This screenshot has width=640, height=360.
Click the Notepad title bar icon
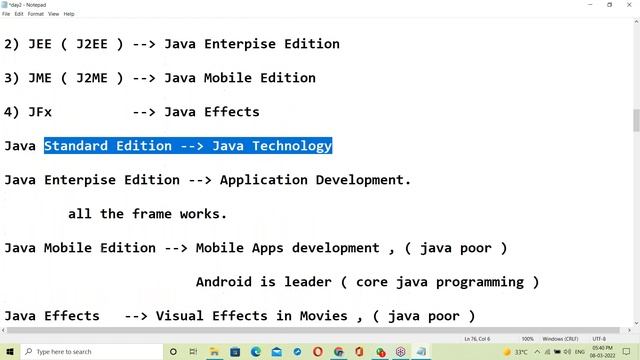pos(4,5)
